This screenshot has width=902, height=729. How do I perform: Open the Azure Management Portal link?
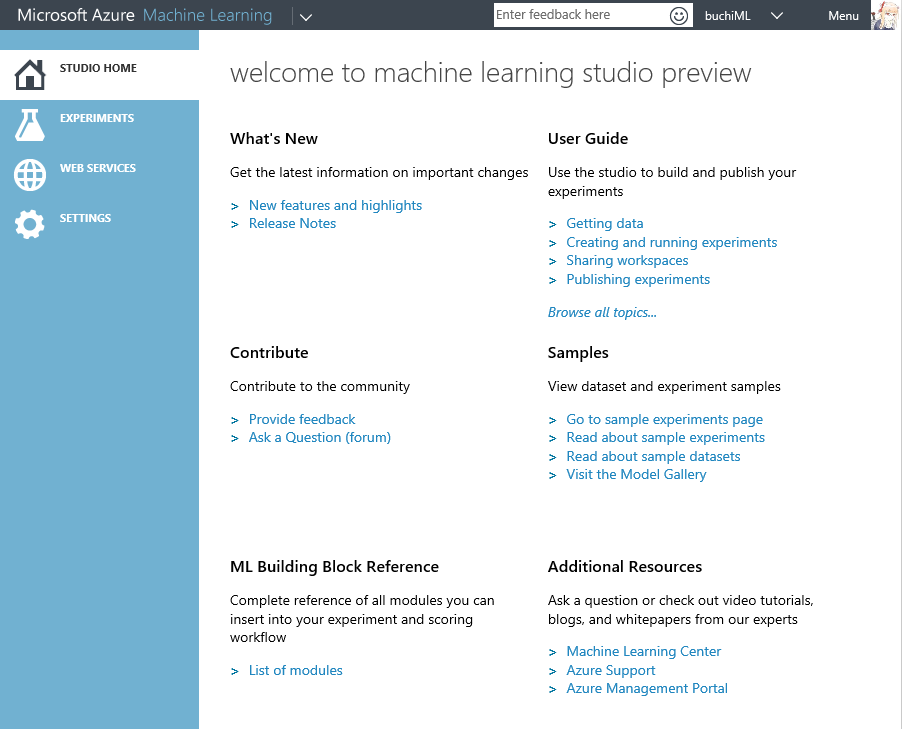pyautogui.click(x=647, y=689)
